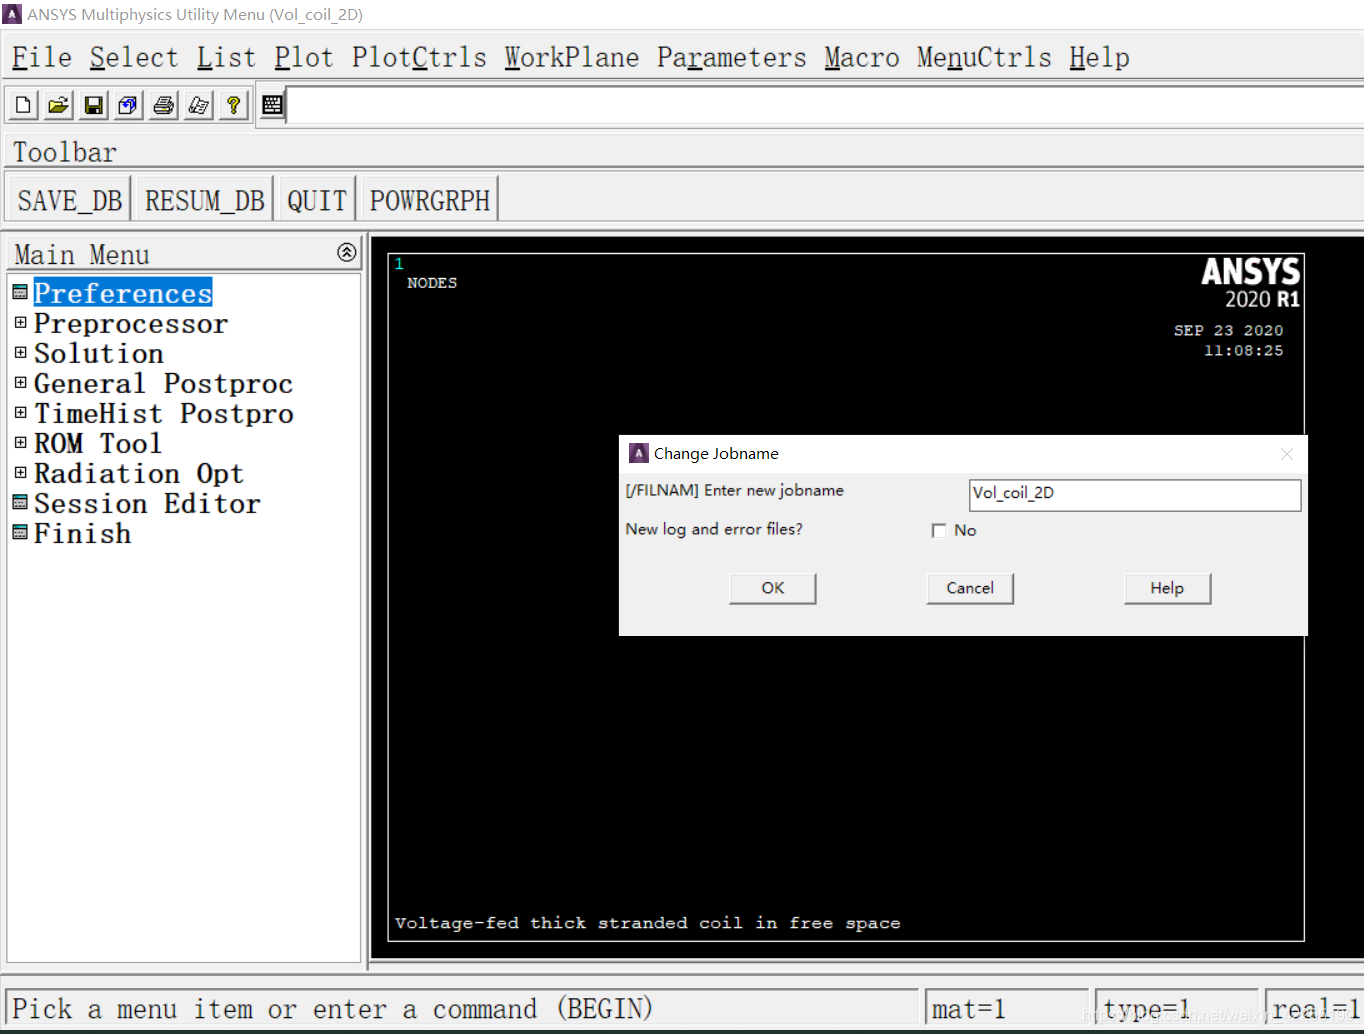Select Preferences in Main Menu
1364x1034 pixels.
tap(123, 293)
